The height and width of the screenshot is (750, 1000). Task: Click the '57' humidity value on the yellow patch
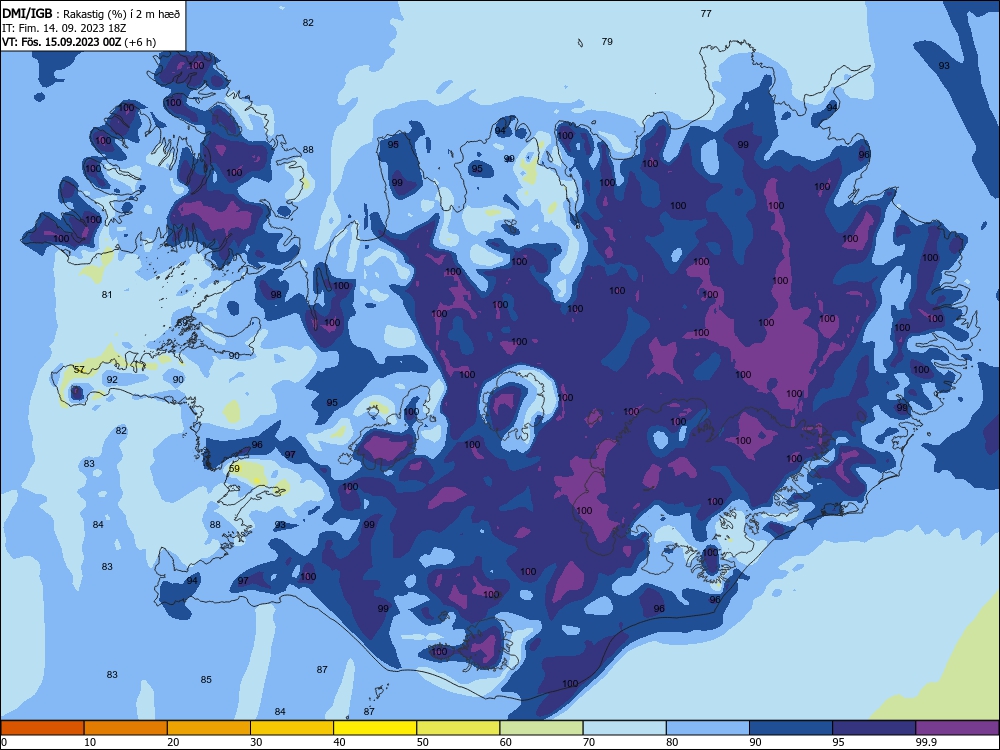point(79,370)
